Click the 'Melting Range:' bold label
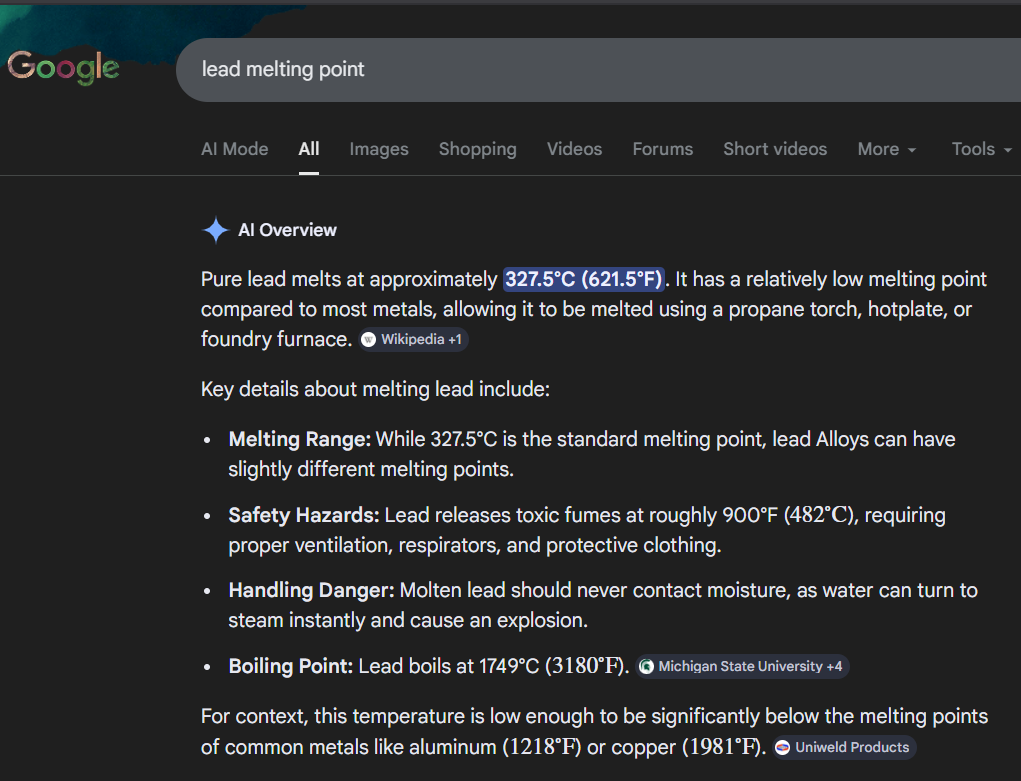The width and height of the screenshot is (1021, 781). click(300, 440)
